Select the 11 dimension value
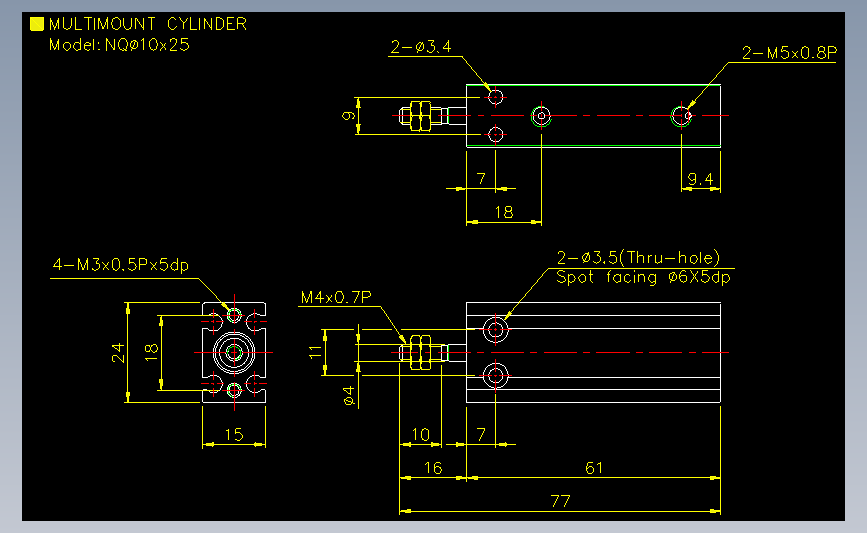867x533 pixels. point(315,352)
